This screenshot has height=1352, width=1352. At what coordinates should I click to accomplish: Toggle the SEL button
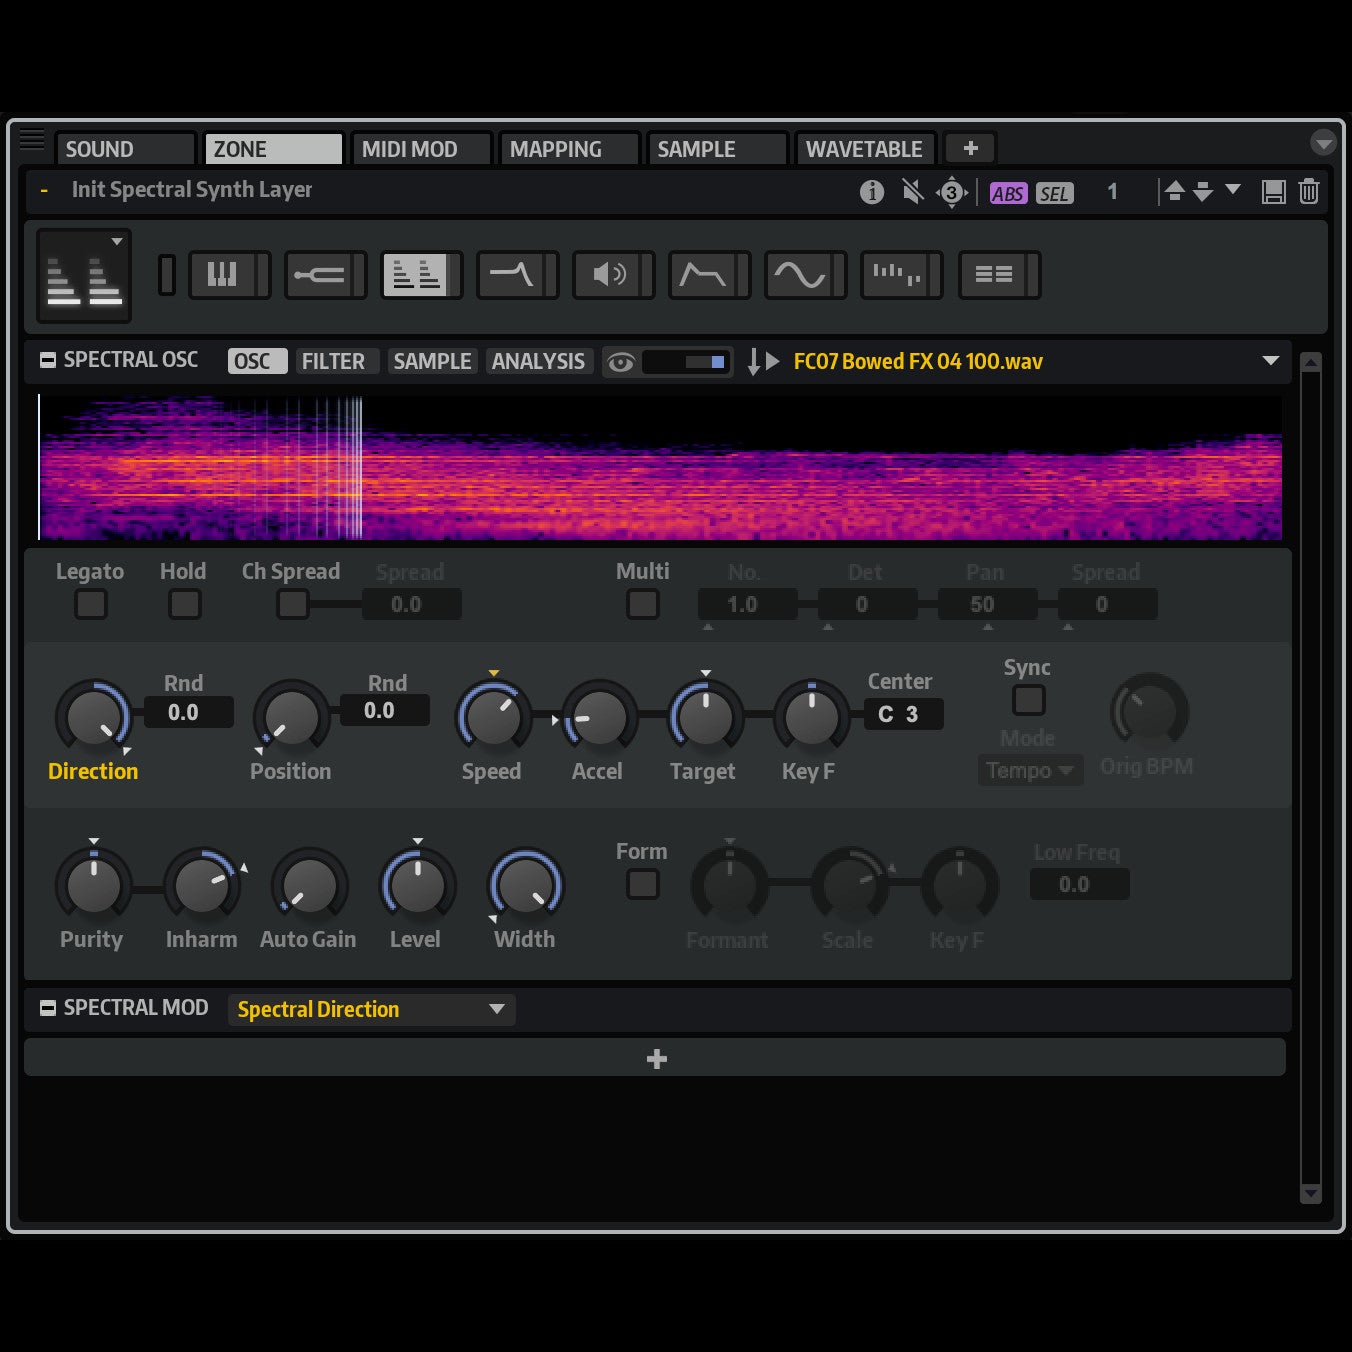(x=1054, y=193)
